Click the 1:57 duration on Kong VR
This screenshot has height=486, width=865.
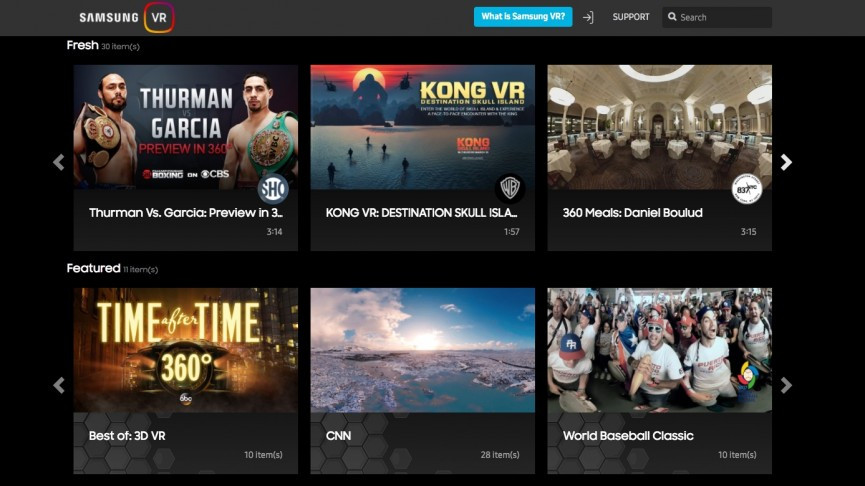tap(511, 232)
